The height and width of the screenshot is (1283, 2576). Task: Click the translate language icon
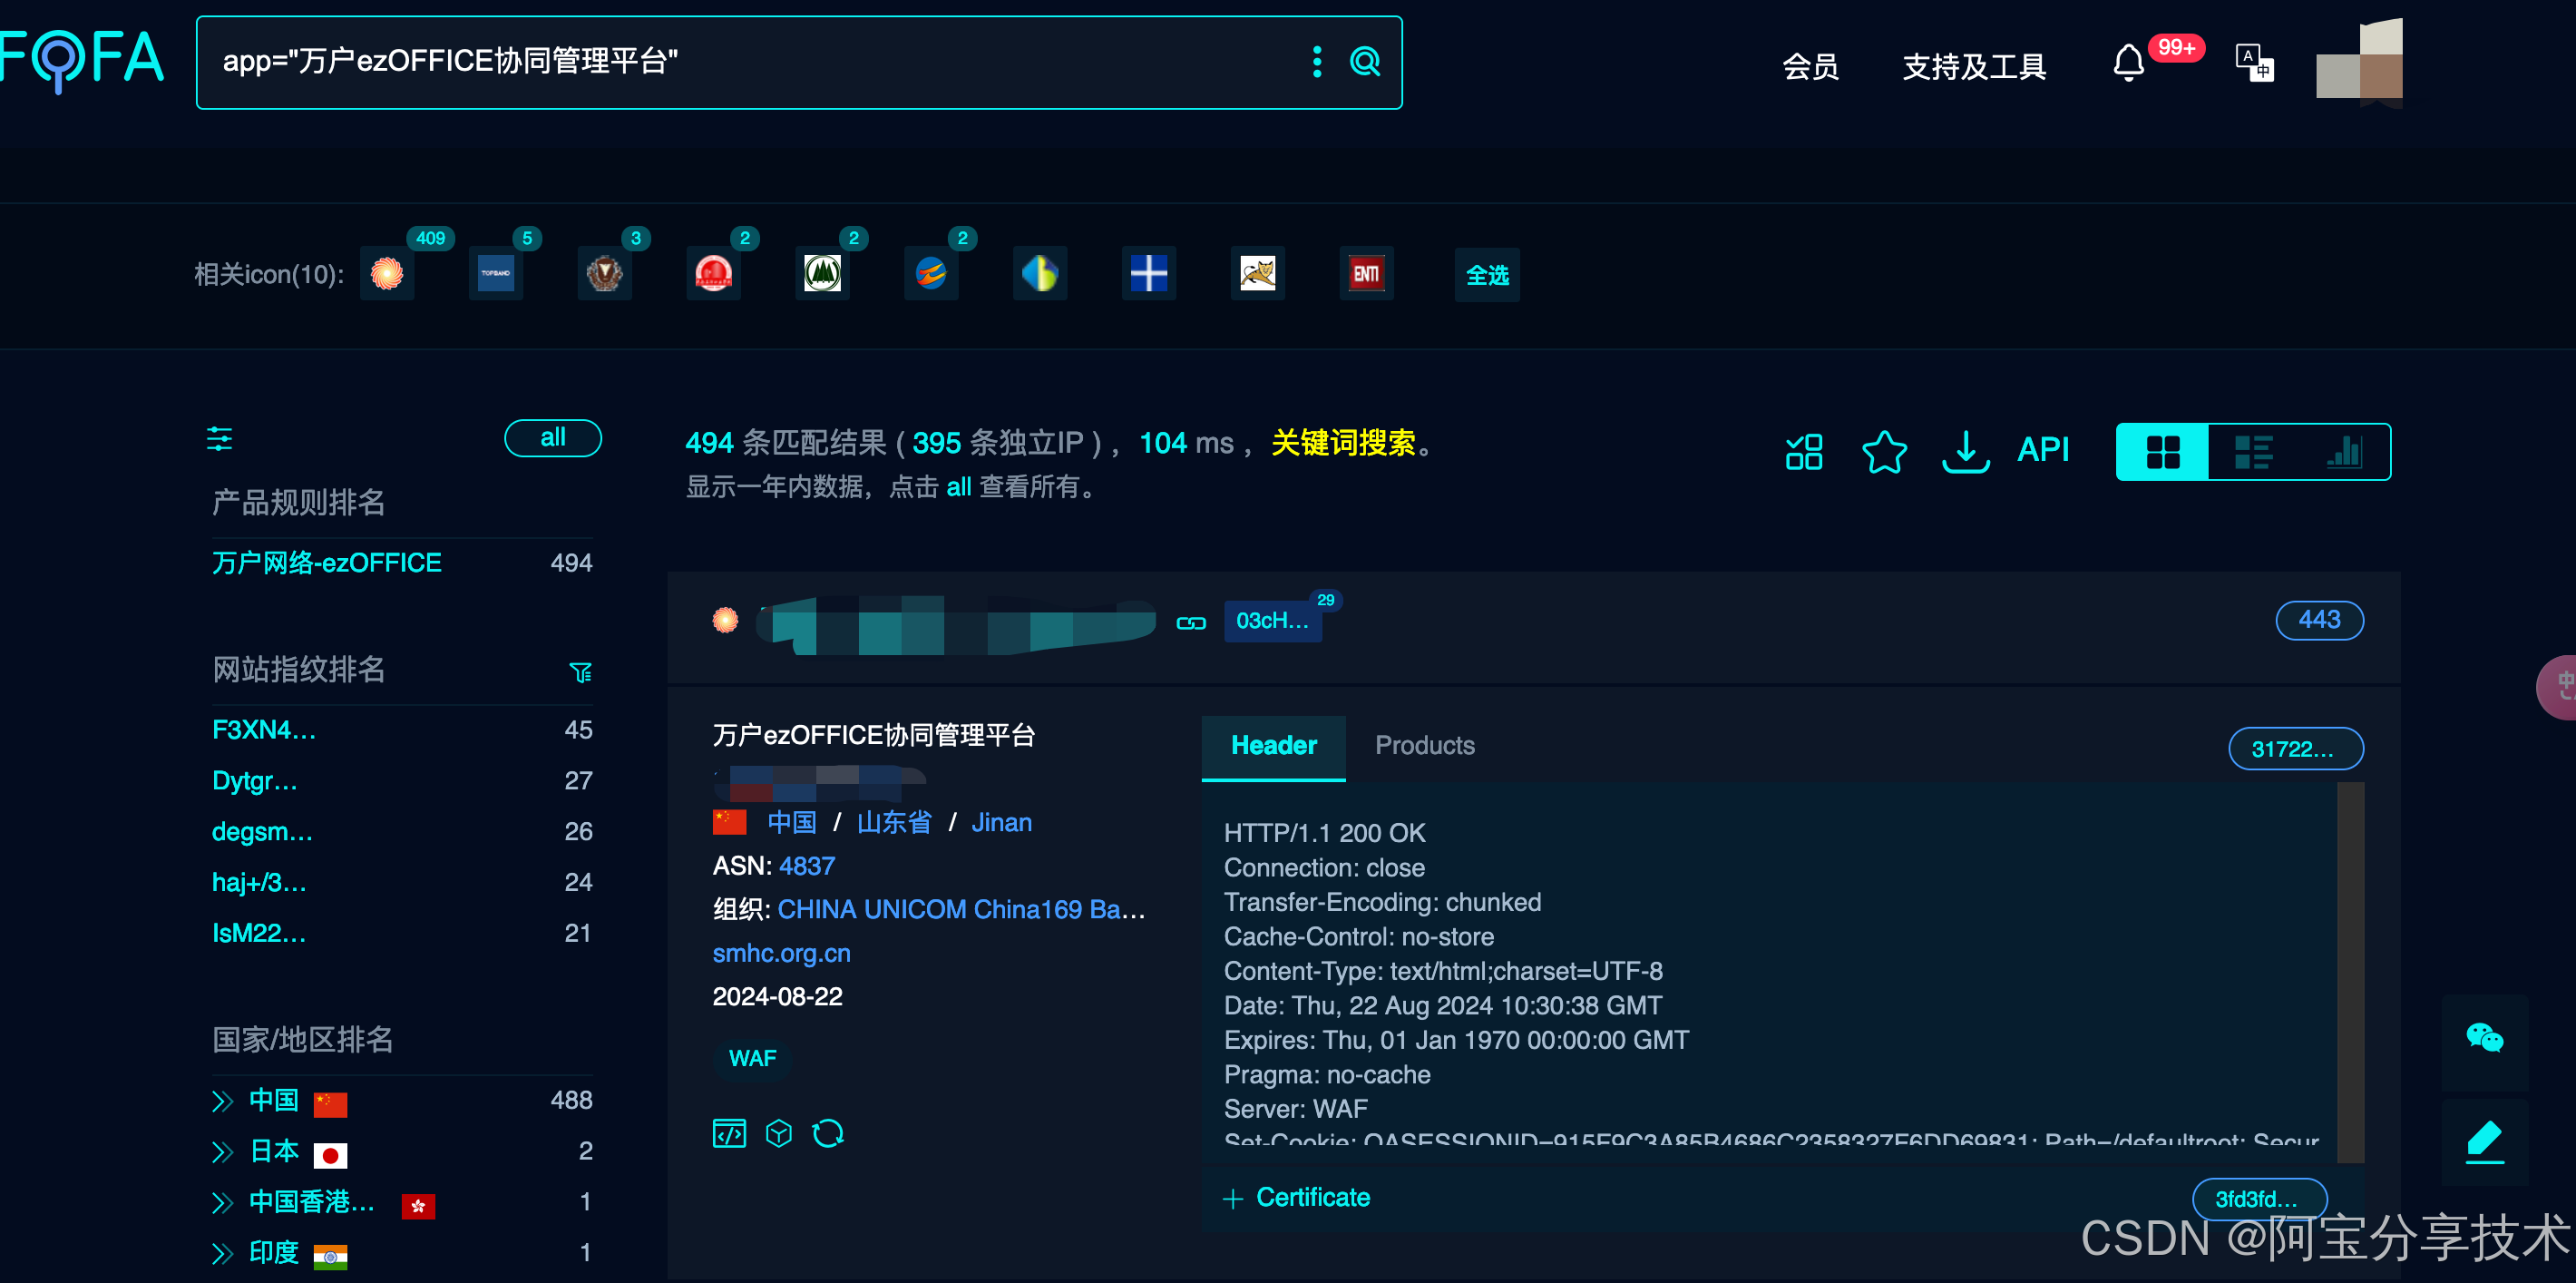pos(2253,62)
